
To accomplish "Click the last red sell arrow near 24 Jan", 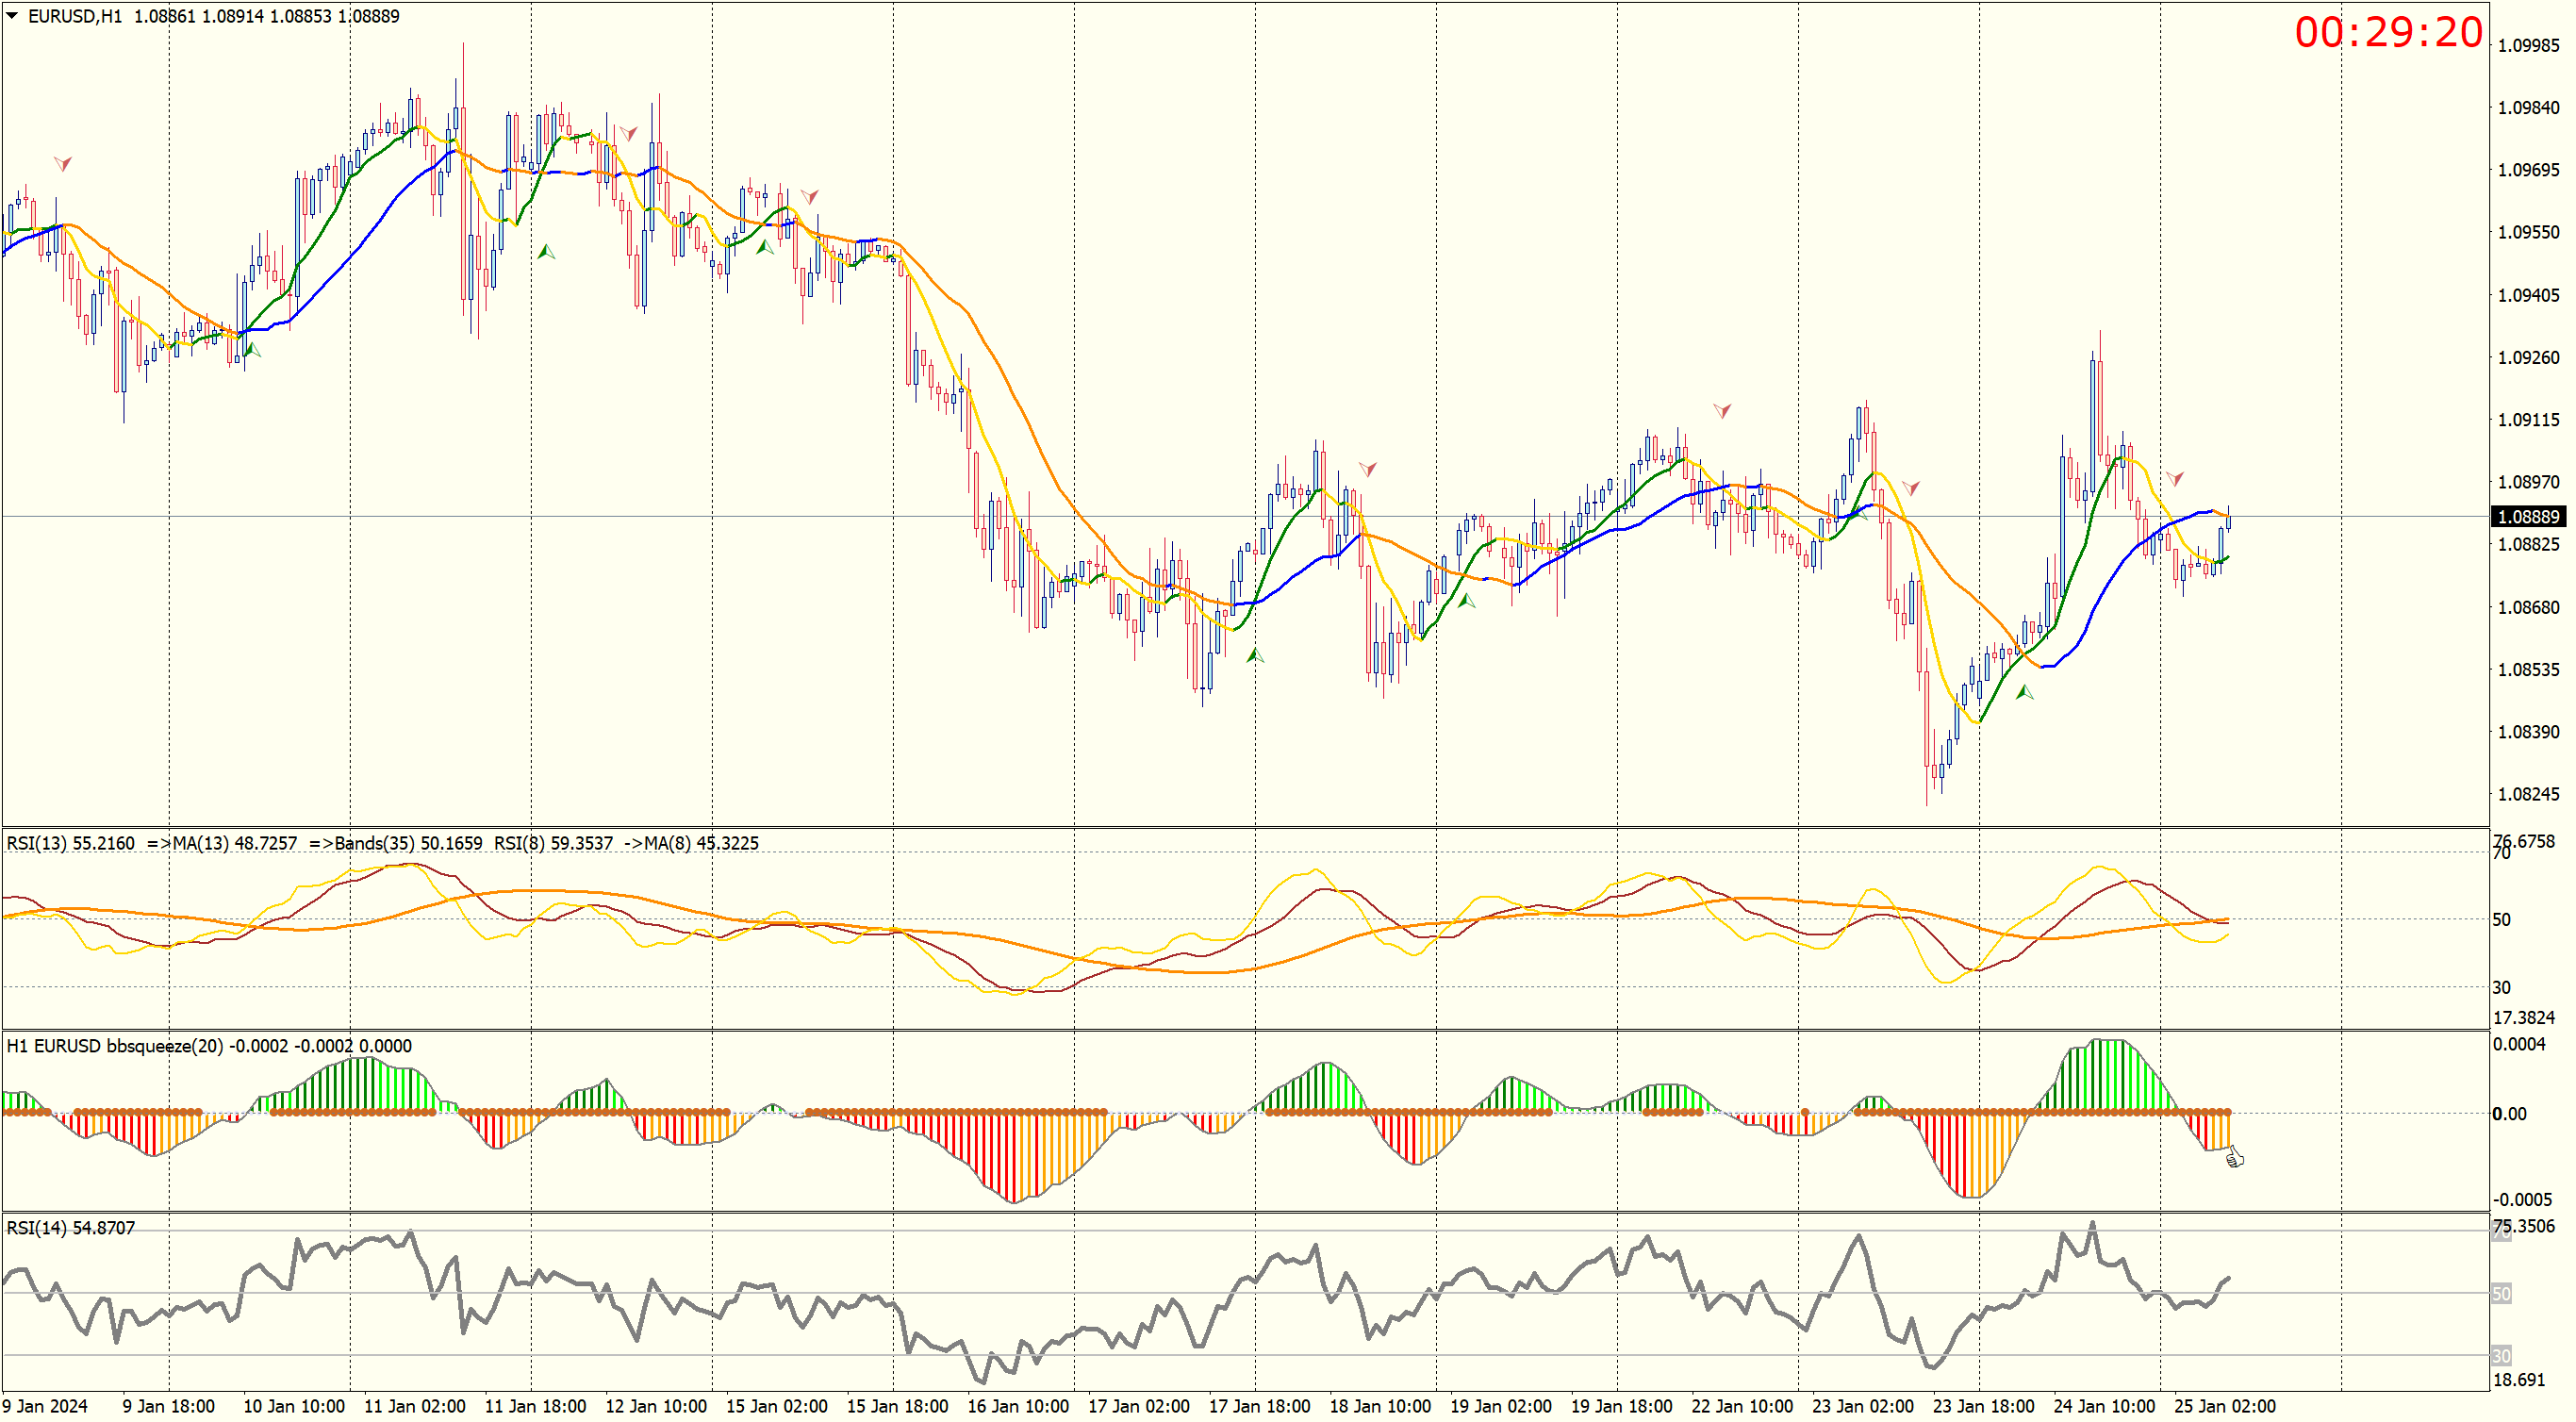I will (2175, 479).
